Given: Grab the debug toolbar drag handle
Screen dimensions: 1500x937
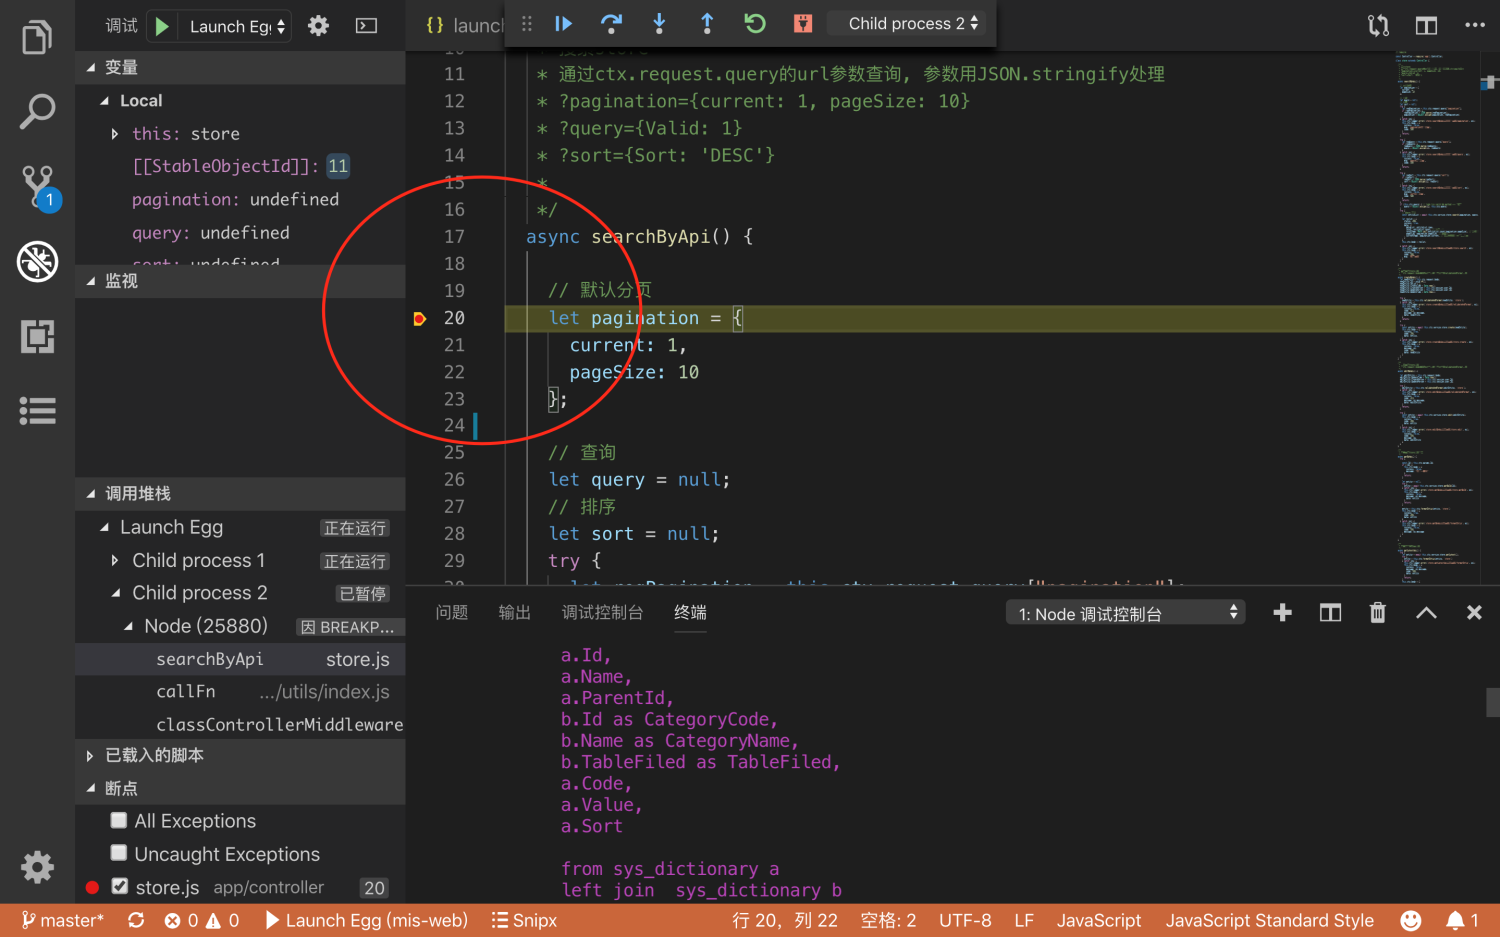Looking at the screenshot, I should 527,23.
